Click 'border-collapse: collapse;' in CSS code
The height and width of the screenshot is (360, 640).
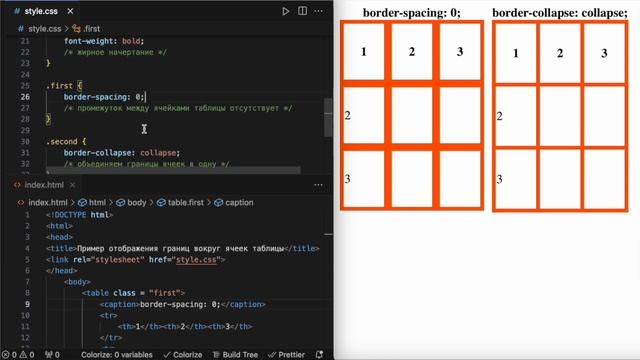(x=122, y=153)
